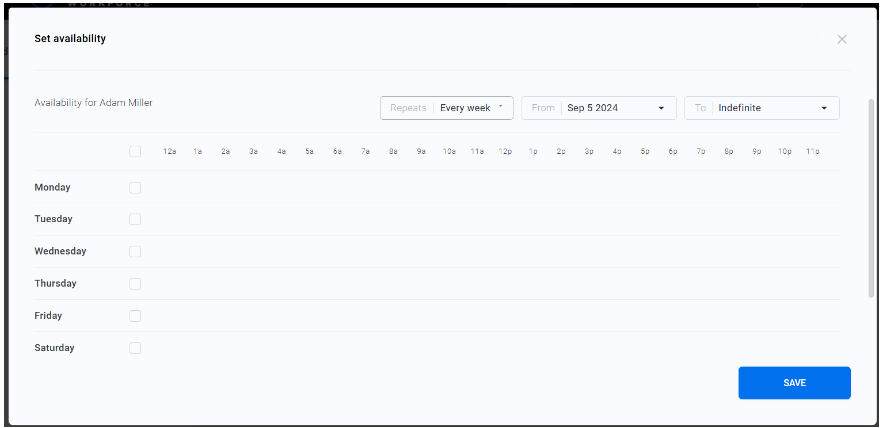Screen dimensions: 882x428
Task: Click the 5p hour column label
Action: 645,152
